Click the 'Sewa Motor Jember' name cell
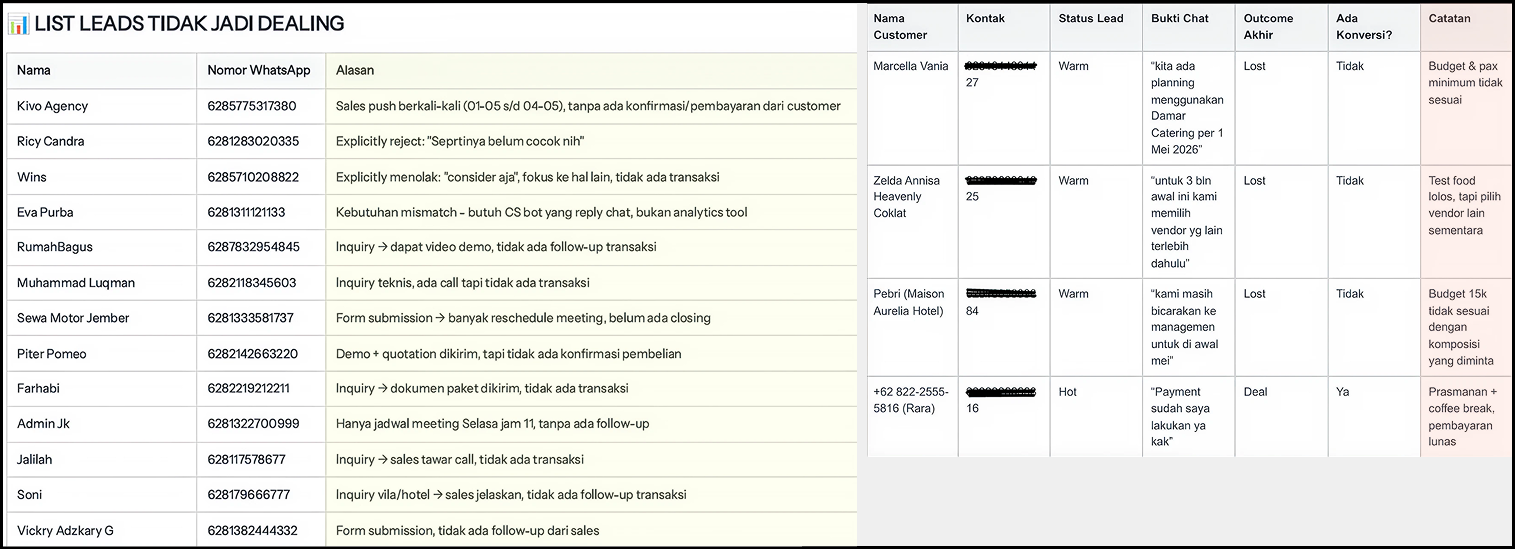The image size is (1515, 549). 101,318
